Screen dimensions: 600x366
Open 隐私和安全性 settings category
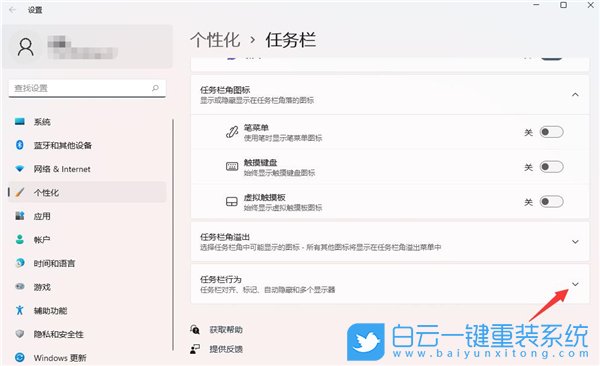[x=87, y=334]
